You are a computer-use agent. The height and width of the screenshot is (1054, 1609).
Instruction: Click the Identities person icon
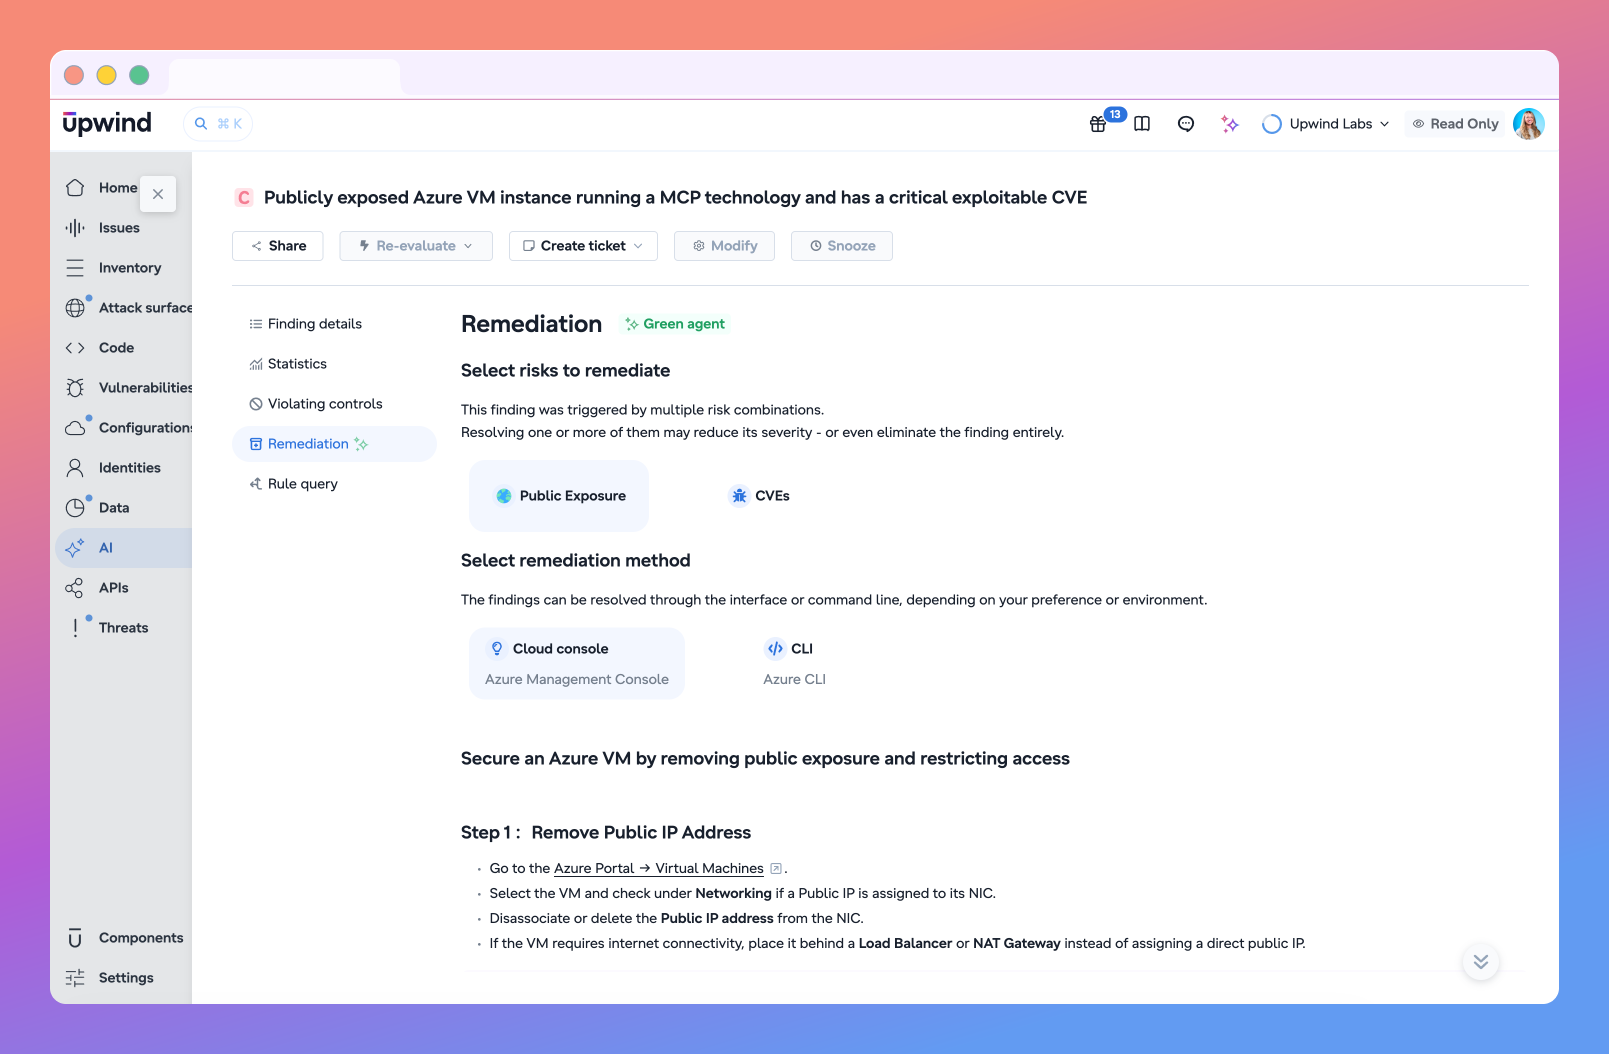tap(75, 468)
